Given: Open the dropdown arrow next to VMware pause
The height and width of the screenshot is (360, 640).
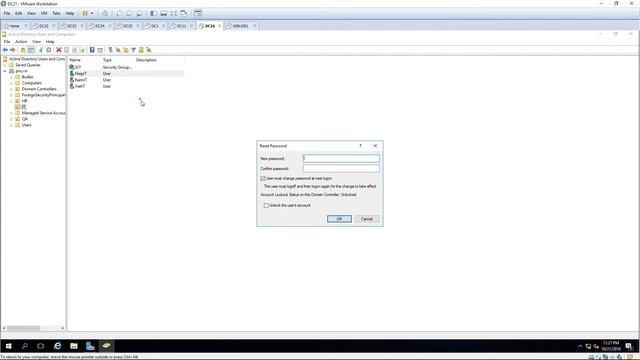Looking at the screenshot, I should click(x=92, y=13).
